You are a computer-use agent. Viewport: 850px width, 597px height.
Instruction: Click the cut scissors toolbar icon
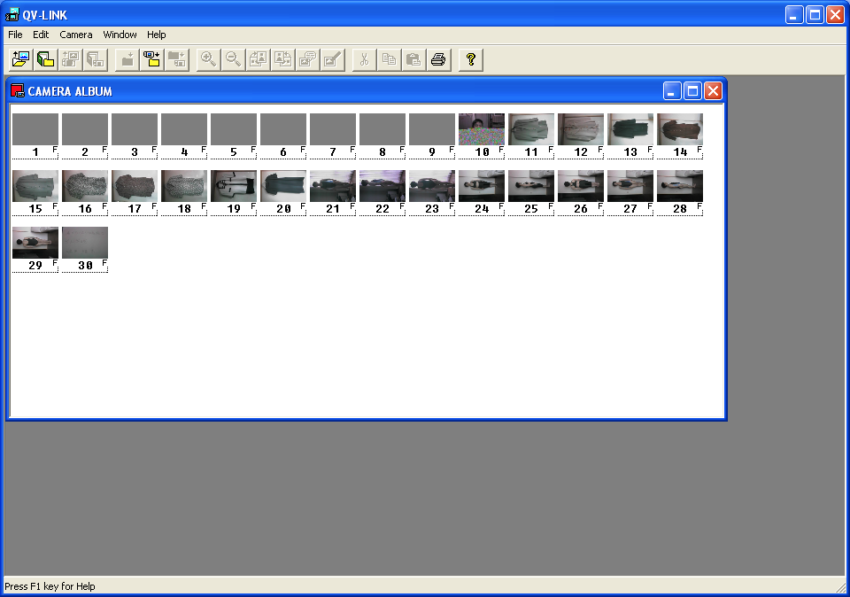364,59
